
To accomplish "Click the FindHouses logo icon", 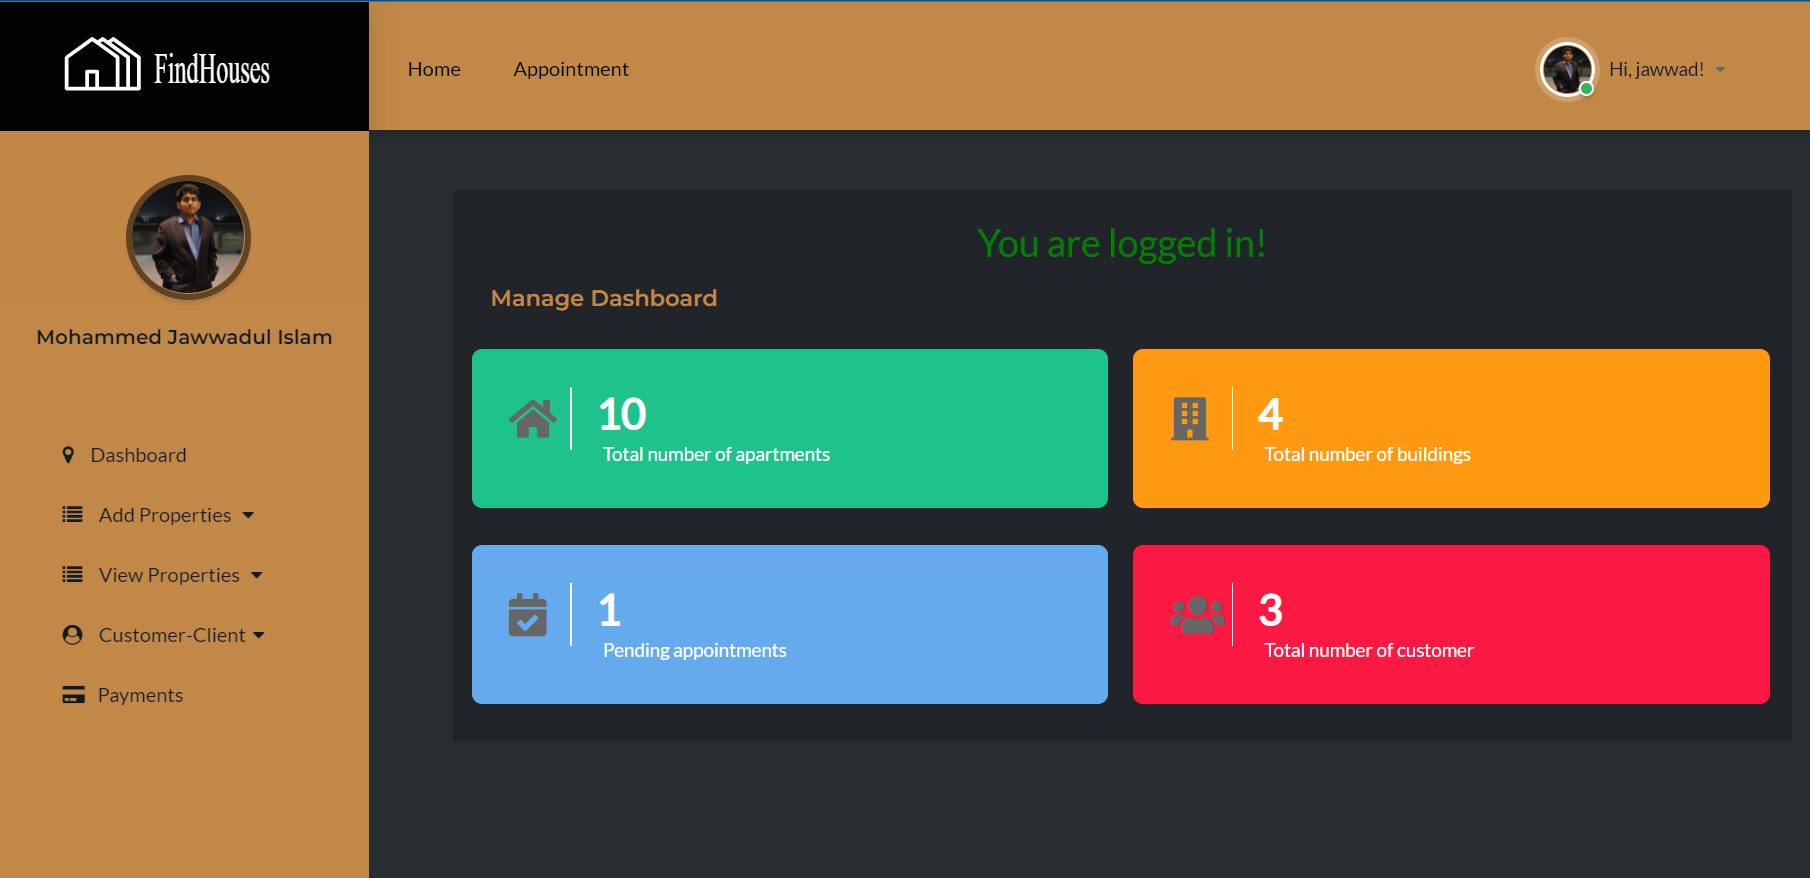I will 102,65.
